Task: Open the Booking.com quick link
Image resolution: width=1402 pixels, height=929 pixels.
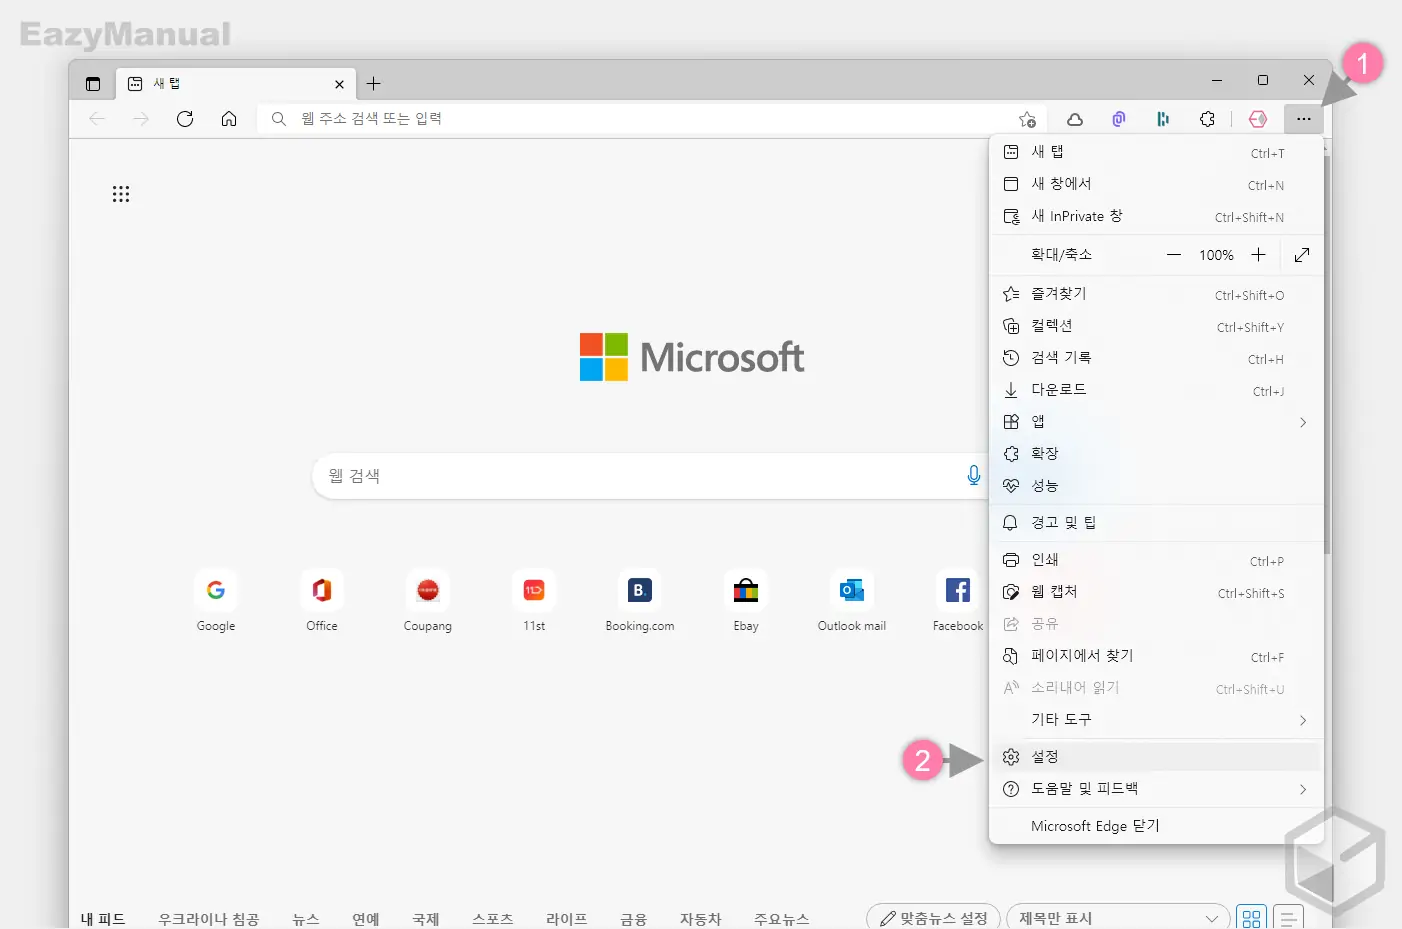Action: (x=640, y=601)
